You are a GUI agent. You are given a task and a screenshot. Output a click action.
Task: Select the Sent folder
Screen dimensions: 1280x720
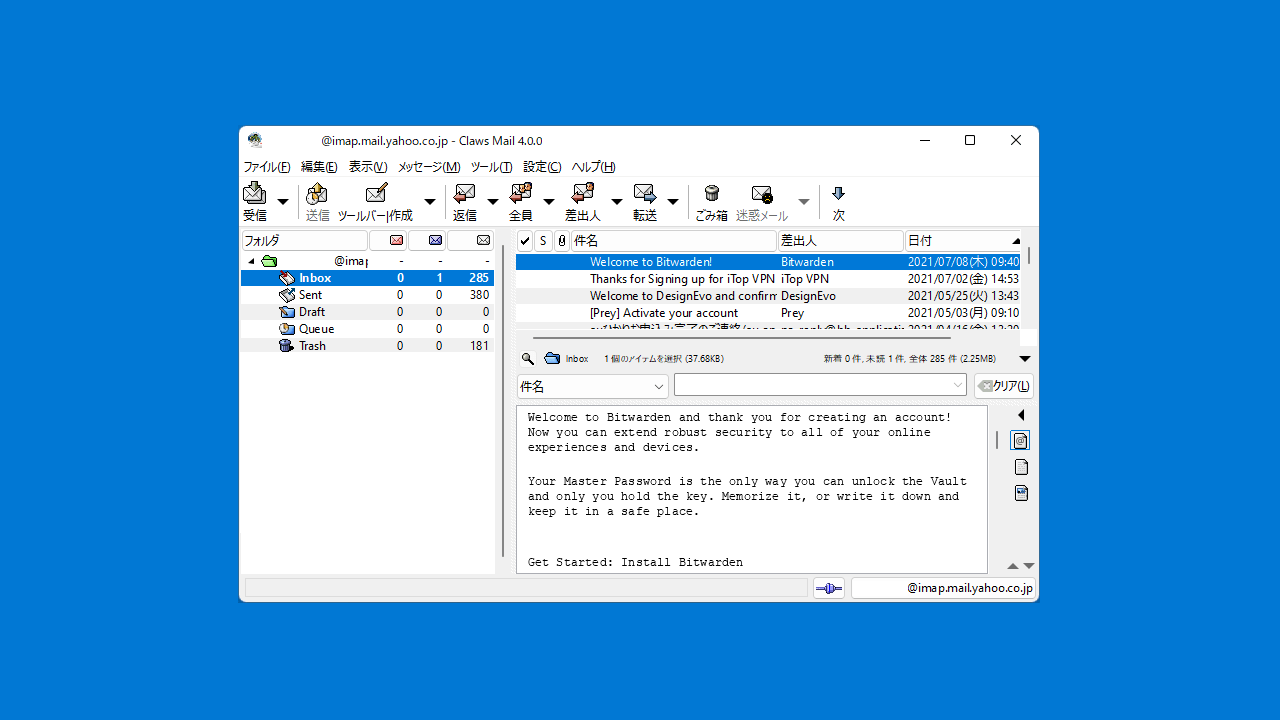click(367, 295)
